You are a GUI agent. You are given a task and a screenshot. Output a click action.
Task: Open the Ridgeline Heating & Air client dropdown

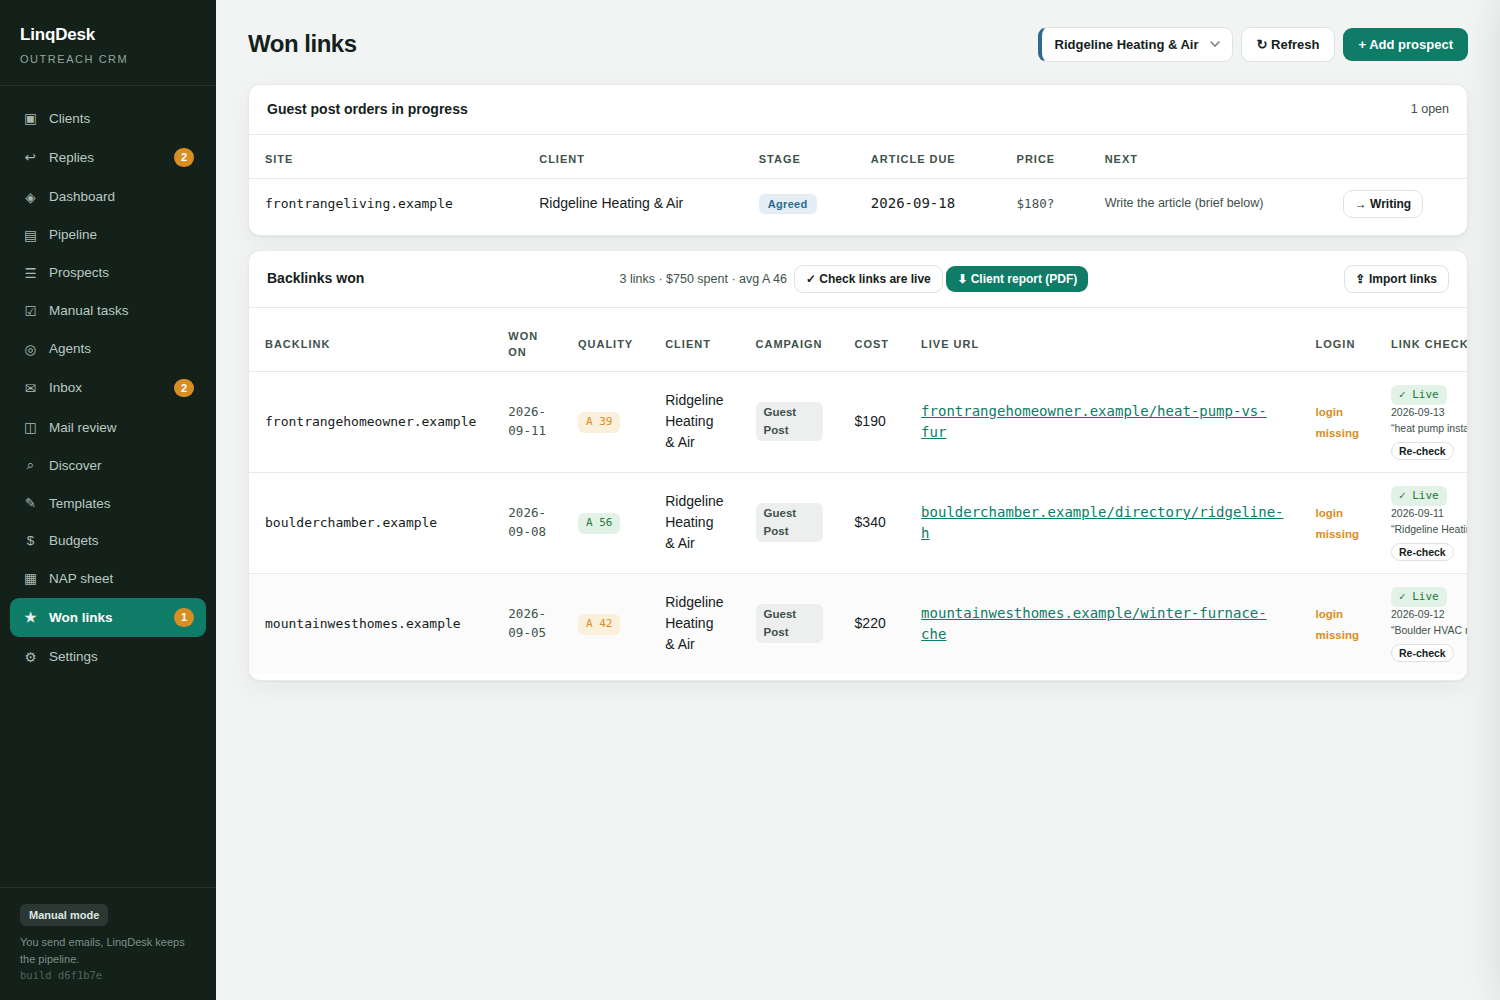click(1135, 44)
